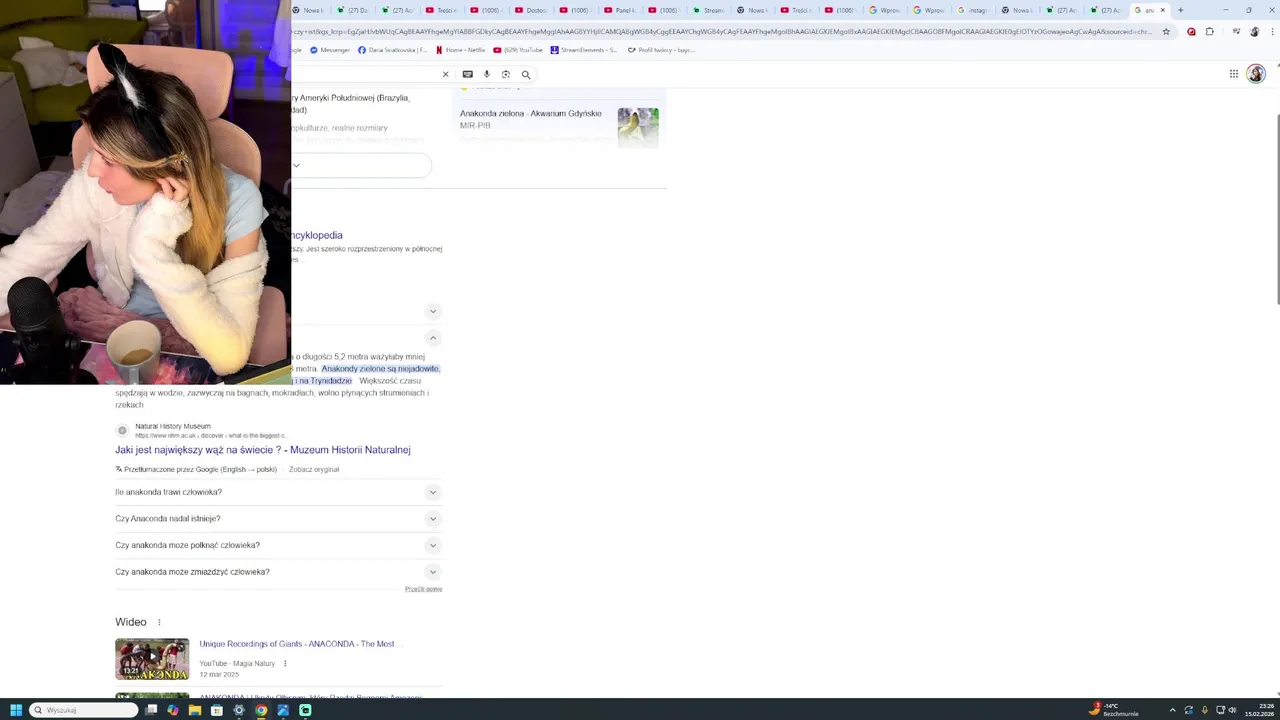
Task: Click the Windows taskbar search box
Action: click(x=84, y=710)
